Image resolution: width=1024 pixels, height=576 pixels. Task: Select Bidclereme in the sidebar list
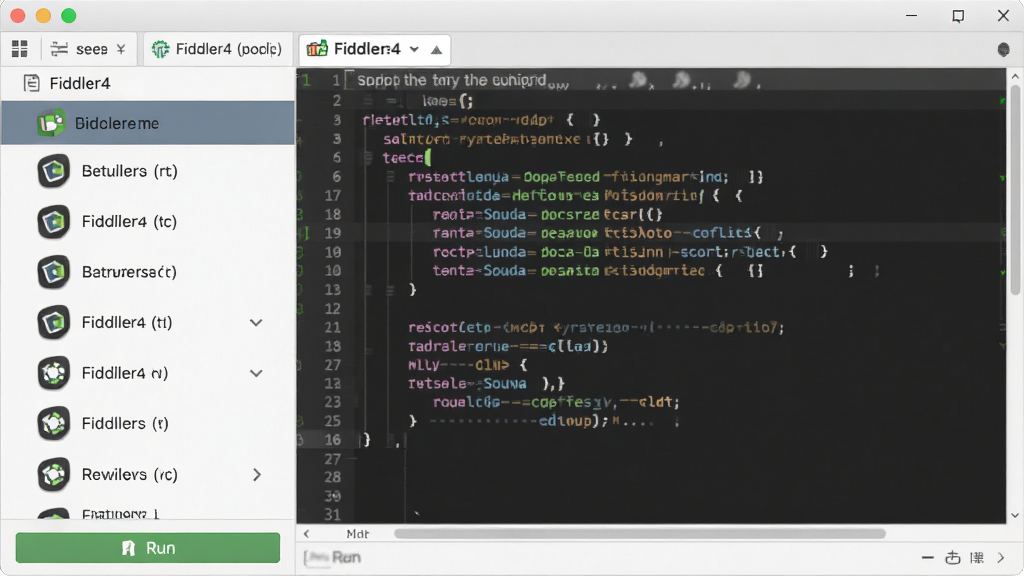pos(148,123)
